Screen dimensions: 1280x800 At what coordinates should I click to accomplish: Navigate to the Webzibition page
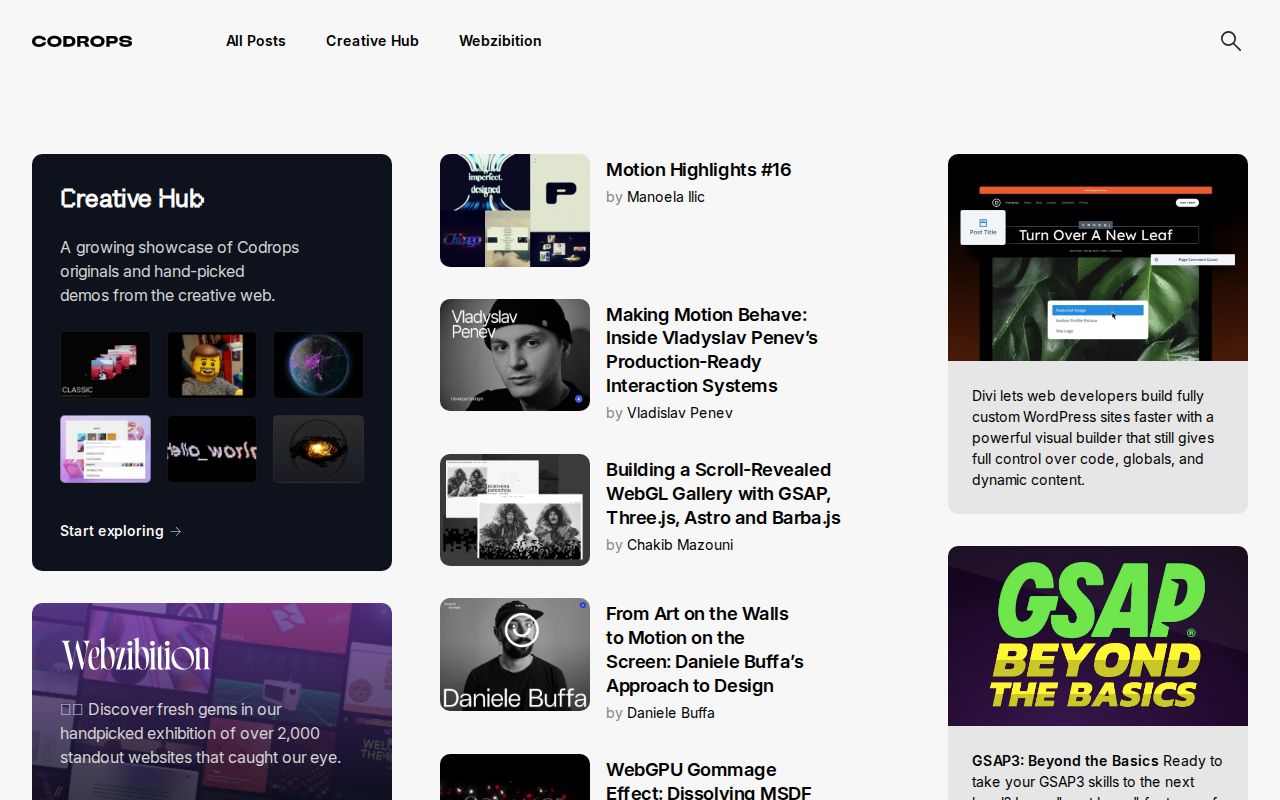(500, 41)
